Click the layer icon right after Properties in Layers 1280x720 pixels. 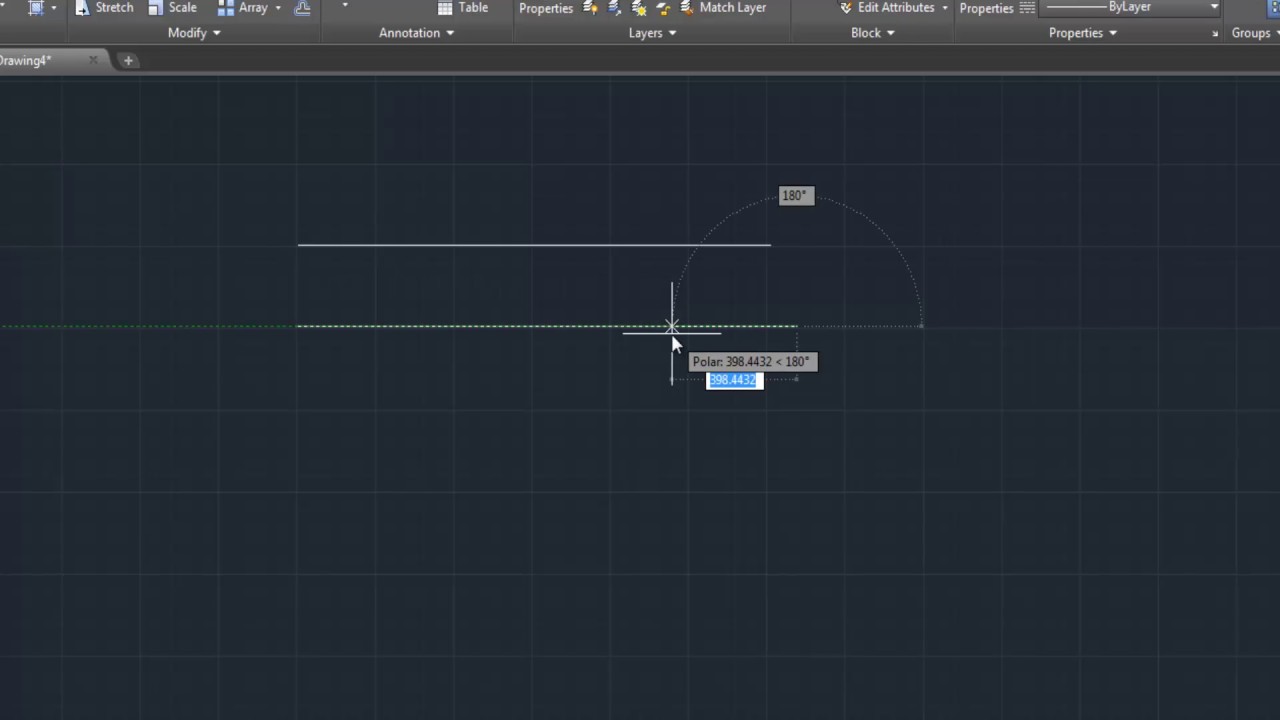[590, 8]
